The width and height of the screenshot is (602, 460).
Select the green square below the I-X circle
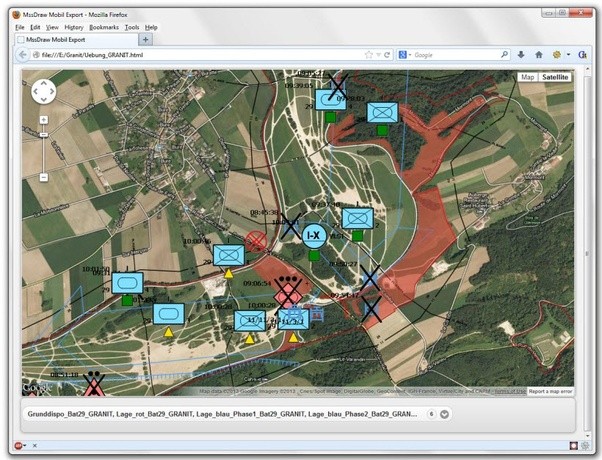(x=314, y=256)
